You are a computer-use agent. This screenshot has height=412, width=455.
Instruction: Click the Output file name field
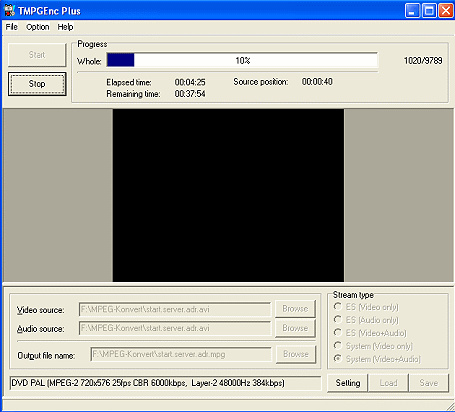tap(181, 354)
